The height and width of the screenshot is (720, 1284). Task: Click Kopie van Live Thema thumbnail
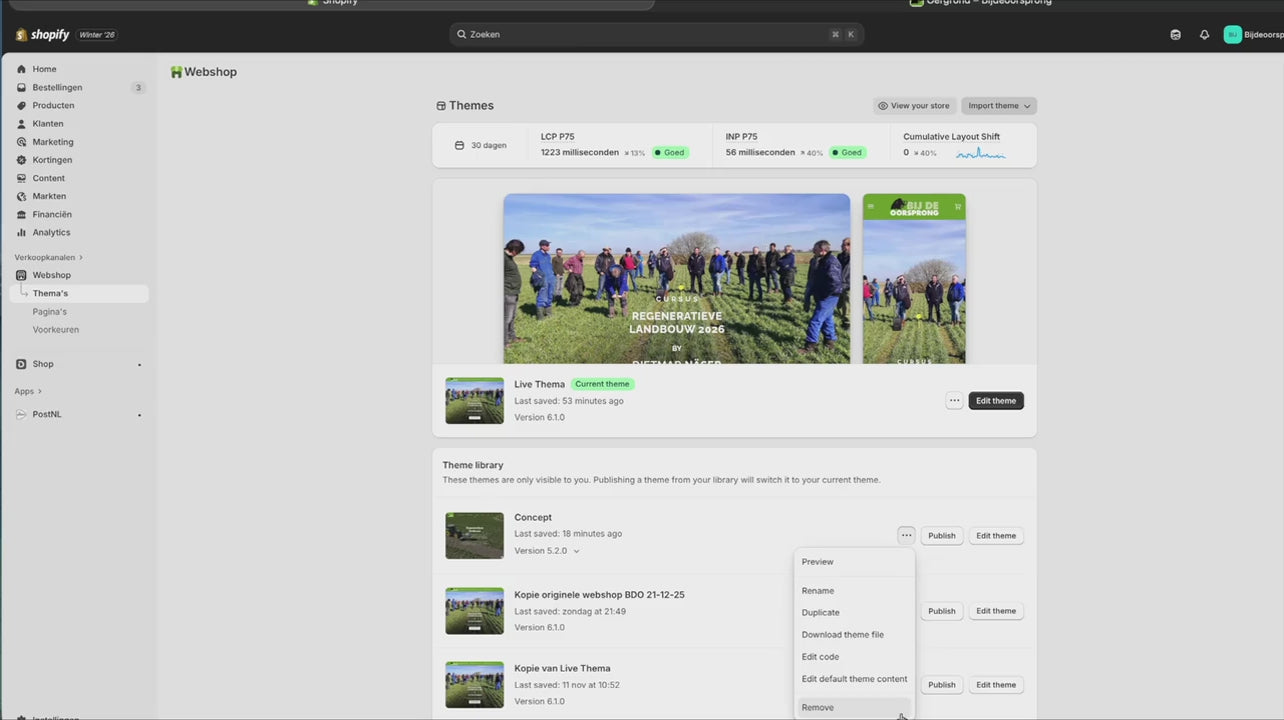pyautogui.click(x=475, y=685)
